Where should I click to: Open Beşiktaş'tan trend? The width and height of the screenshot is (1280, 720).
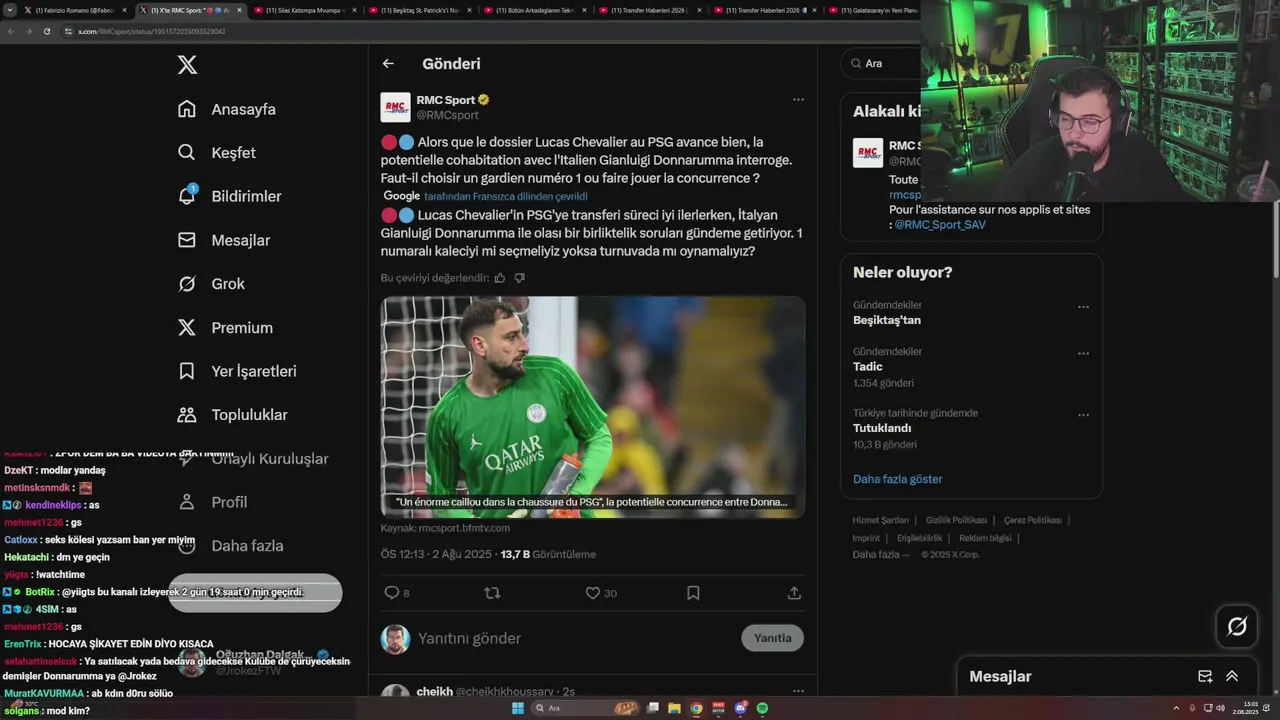[887, 320]
